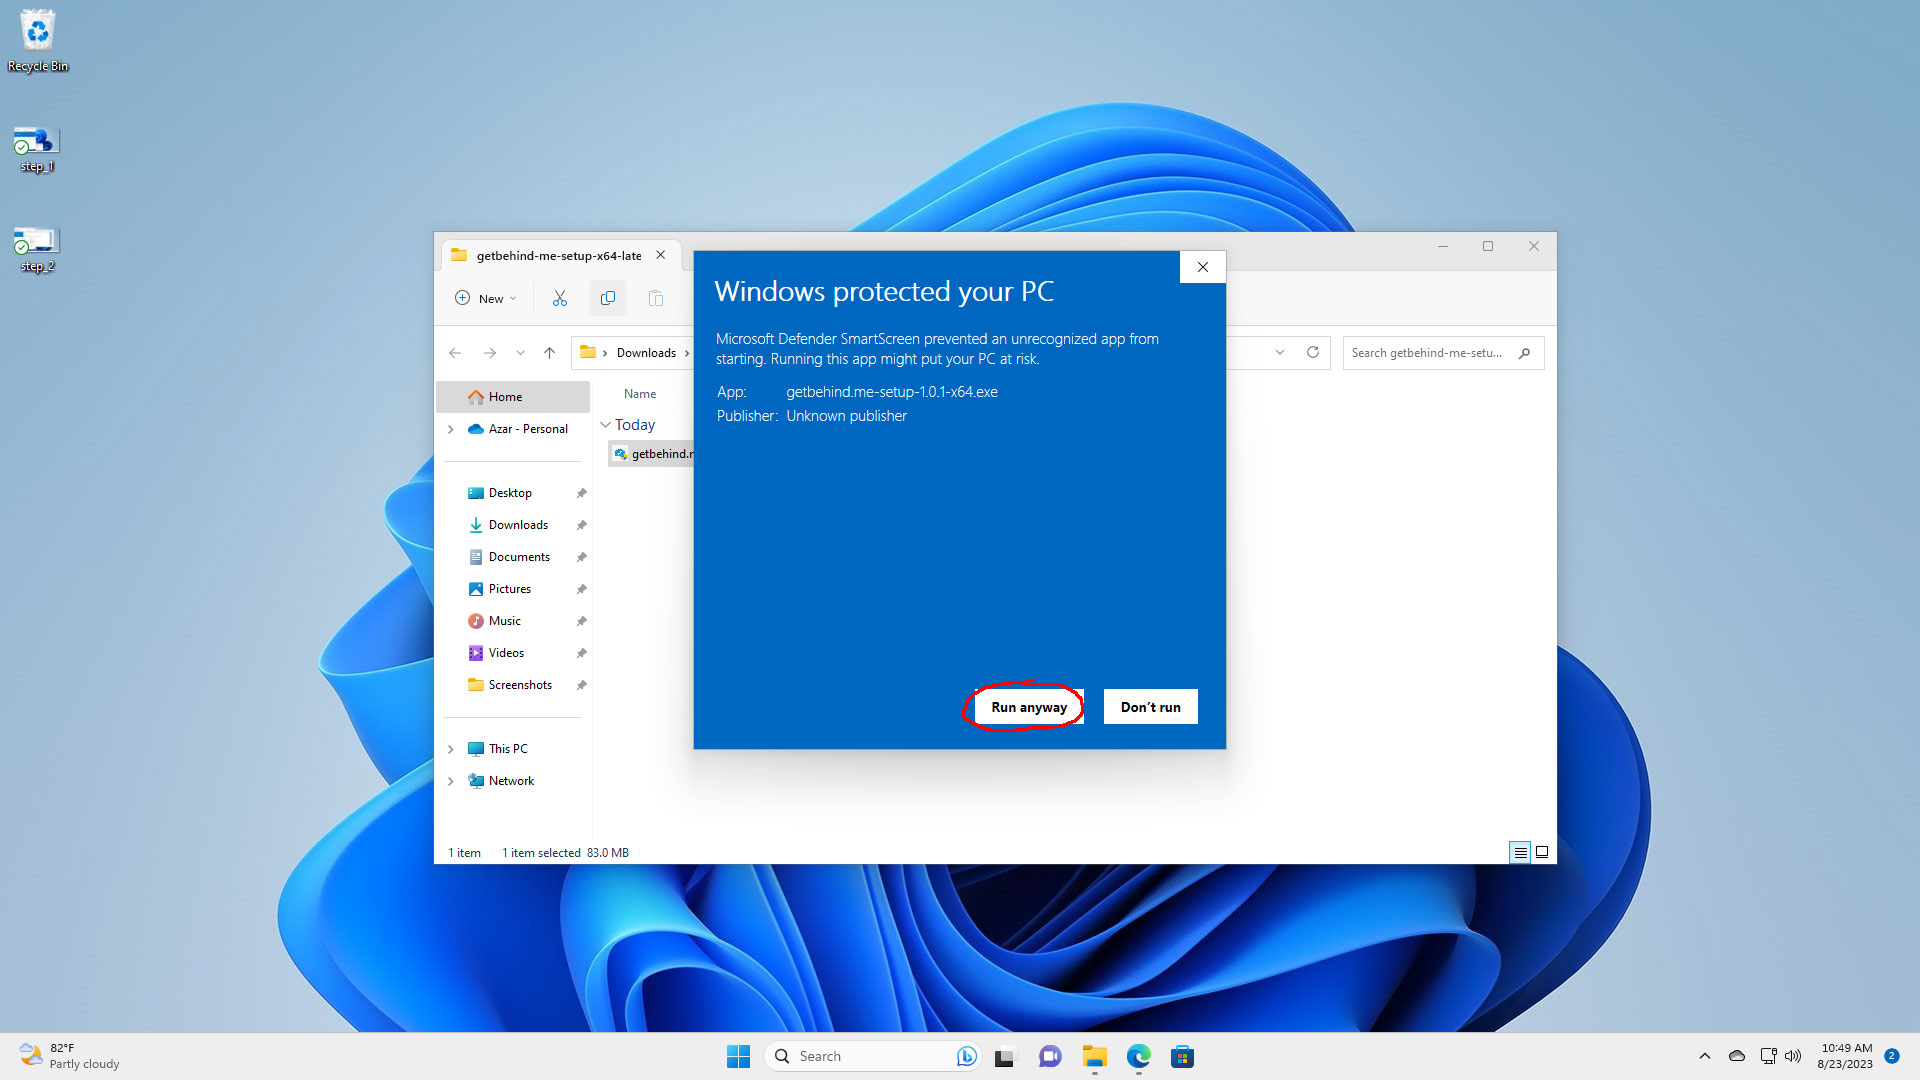Open the volume tray icon
The height and width of the screenshot is (1080, 1920).
pyautogui.click(x=1793, y=1056)
